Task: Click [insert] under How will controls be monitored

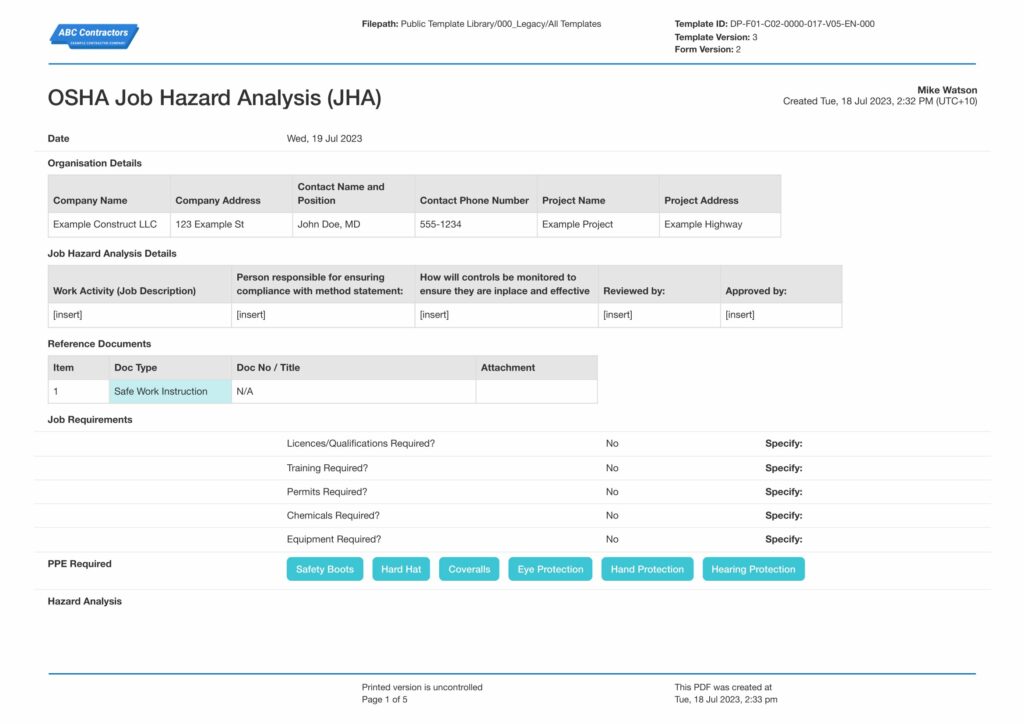Action: click(434, 315)
